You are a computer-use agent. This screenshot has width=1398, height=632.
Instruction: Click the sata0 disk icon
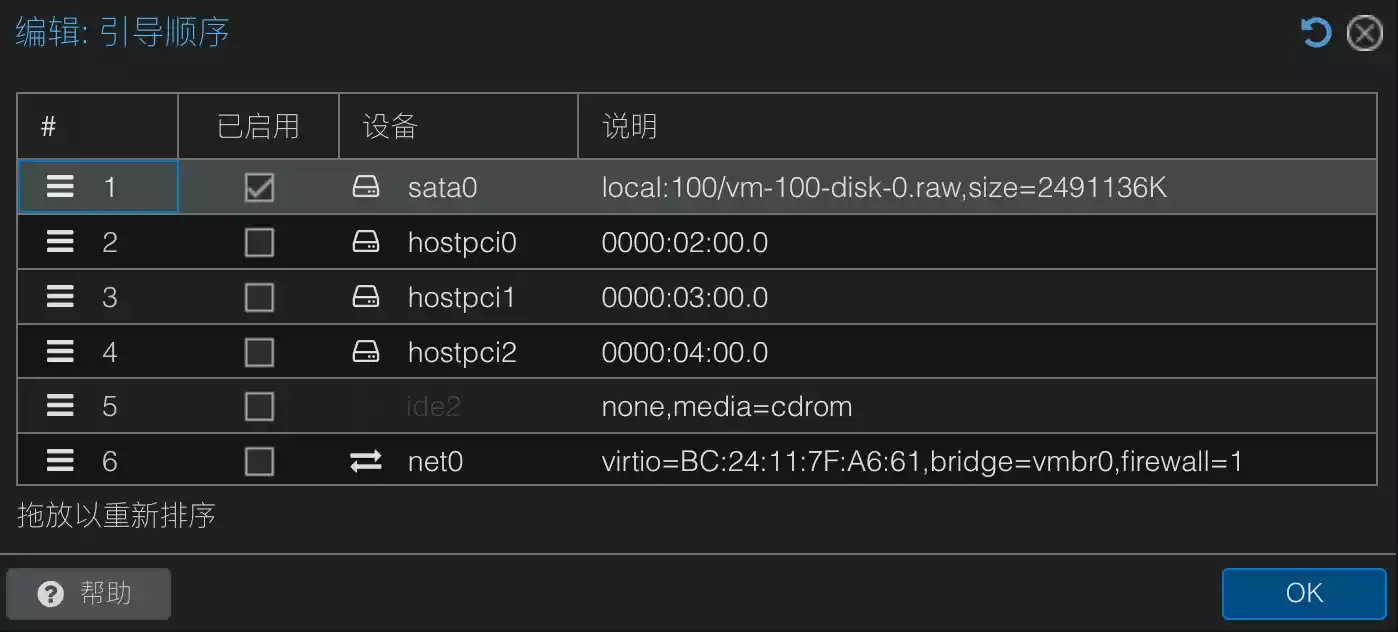tap(366, 187)
